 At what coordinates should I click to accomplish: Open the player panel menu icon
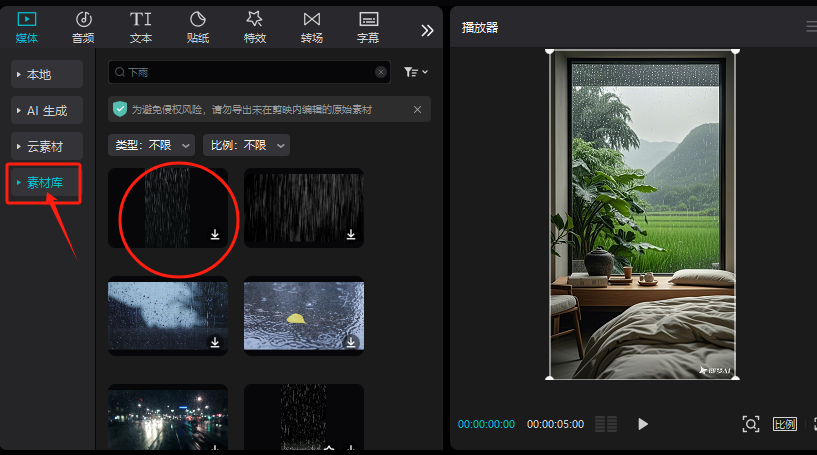point(811,27)
